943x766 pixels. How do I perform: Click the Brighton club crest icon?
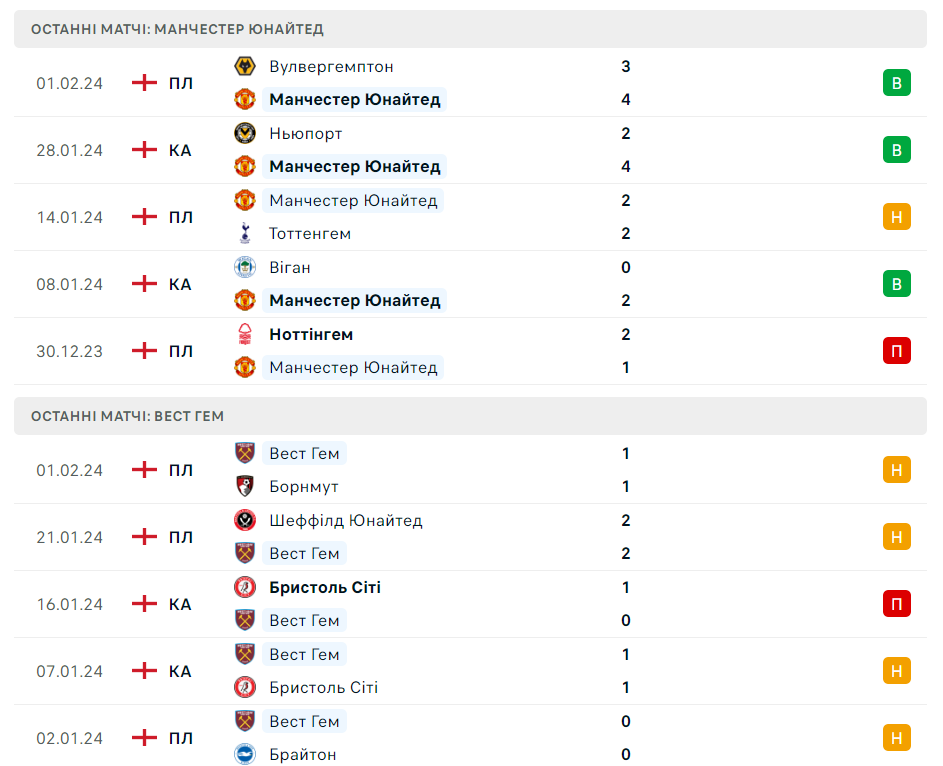245,755
